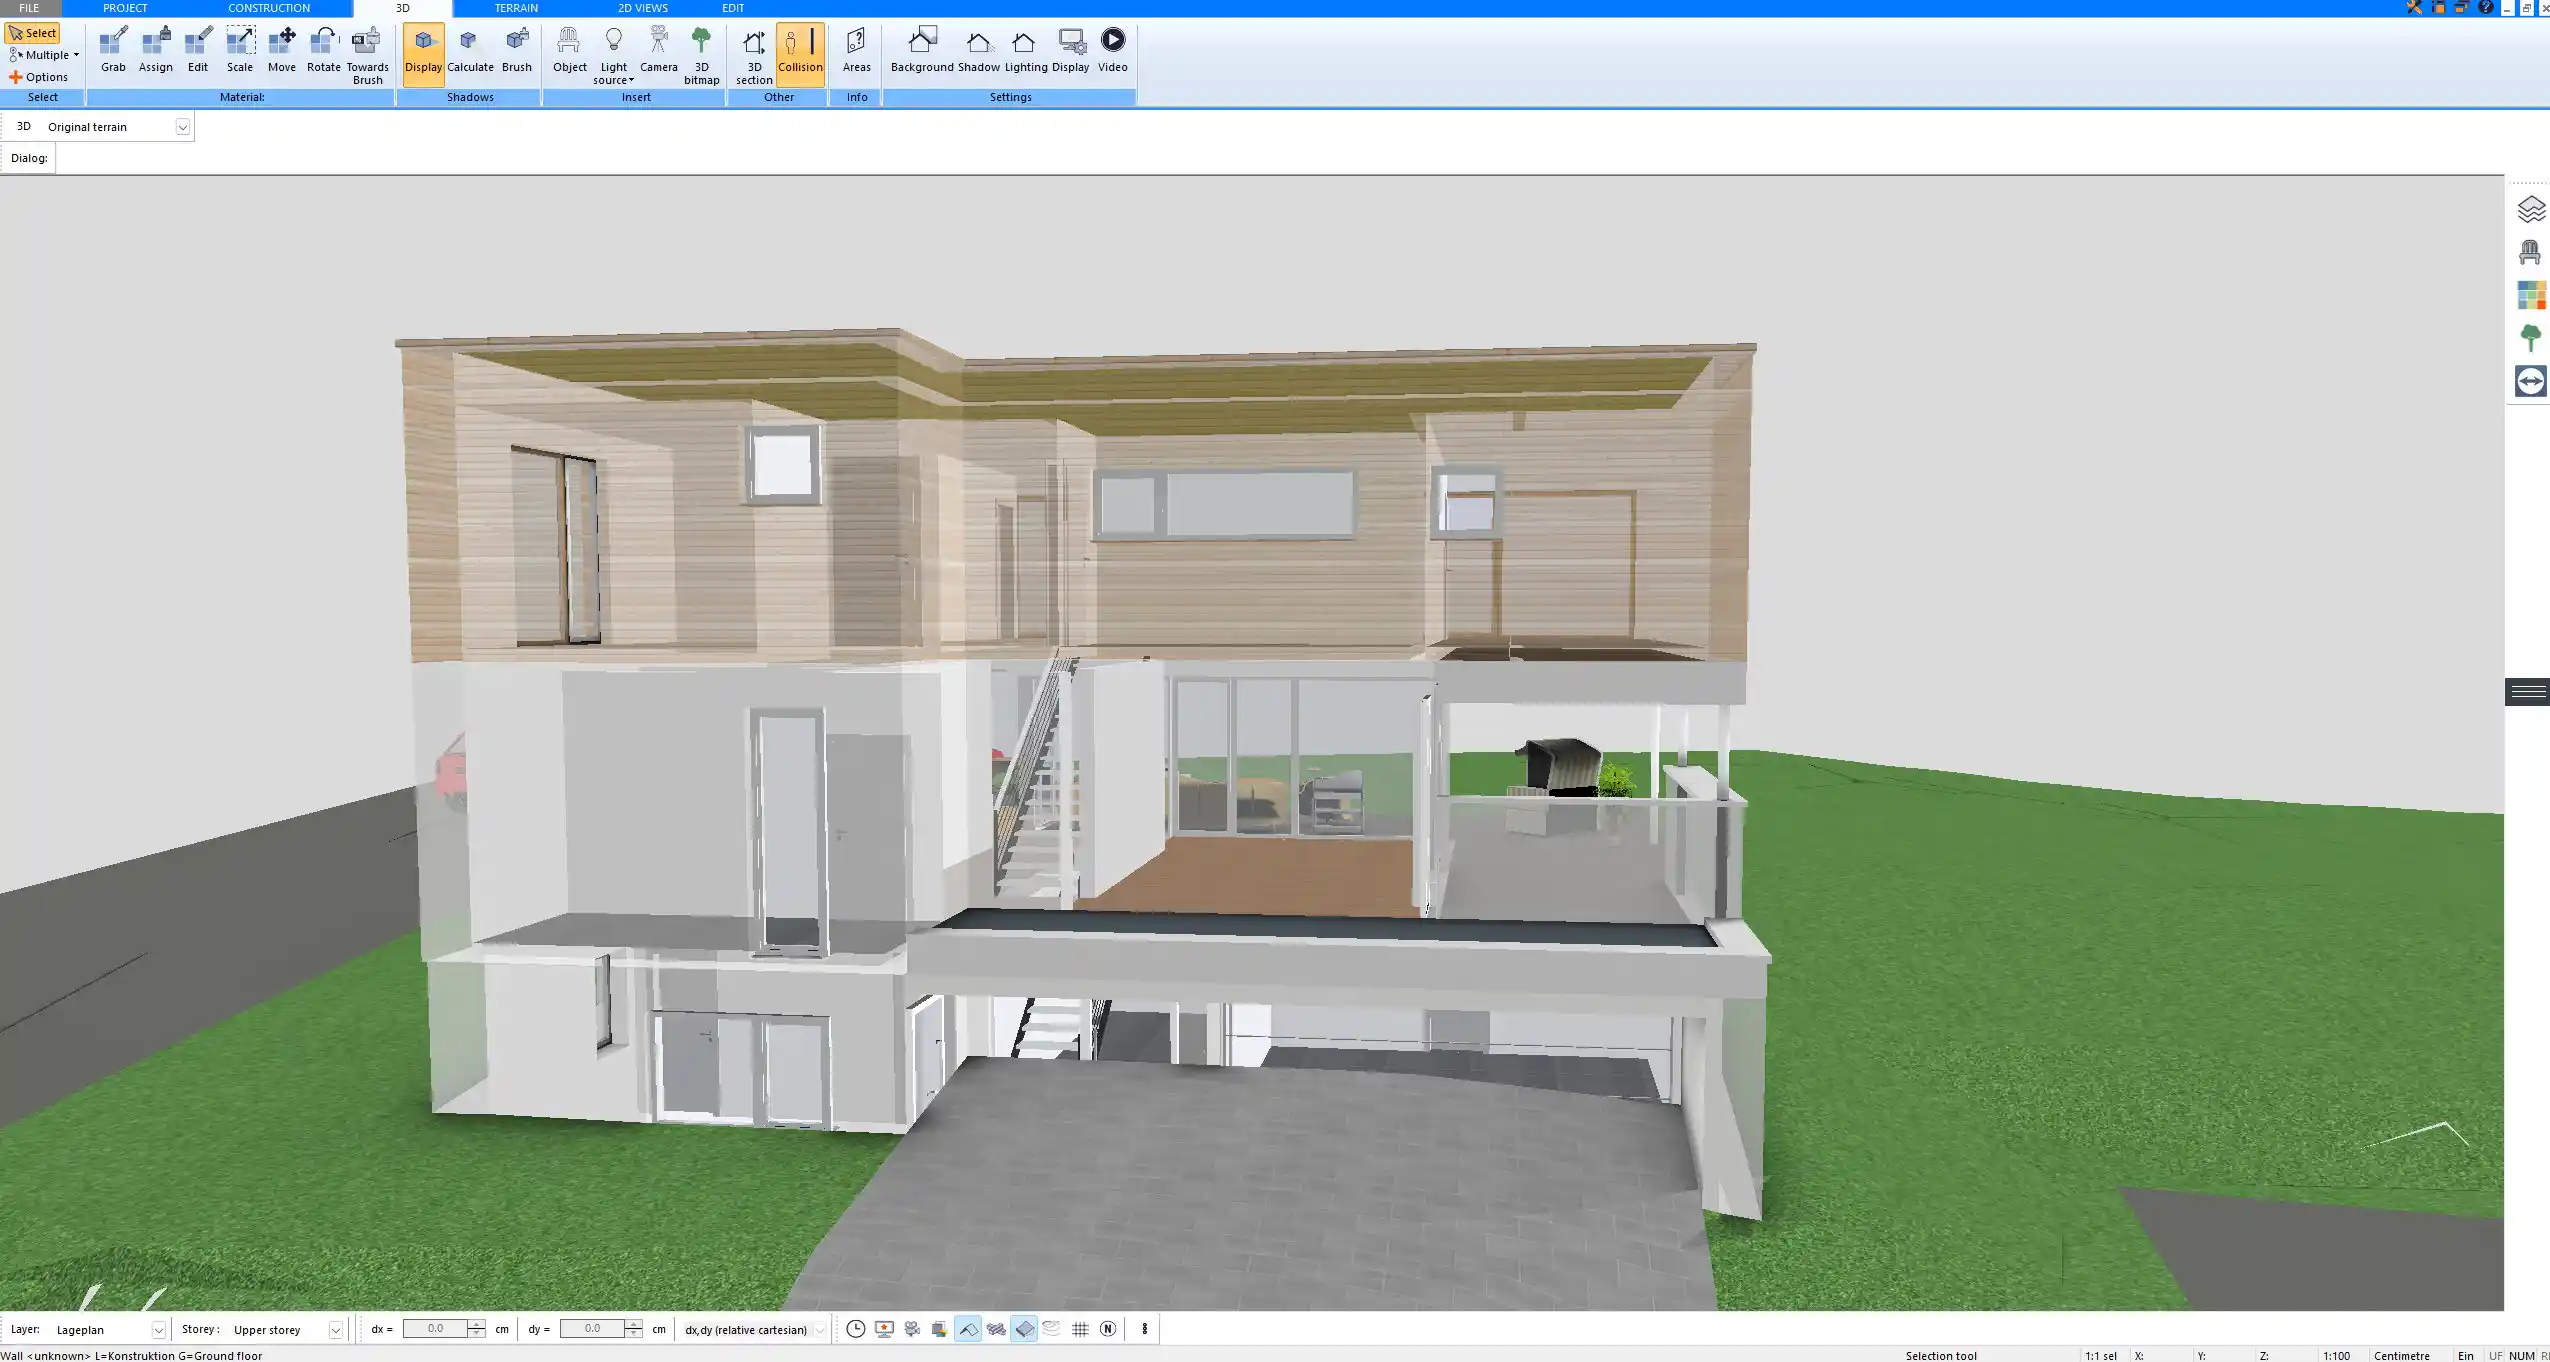2550x1362 pixels.
Task: Open the plants catalog tree icon
Action: coord(2531,338)
